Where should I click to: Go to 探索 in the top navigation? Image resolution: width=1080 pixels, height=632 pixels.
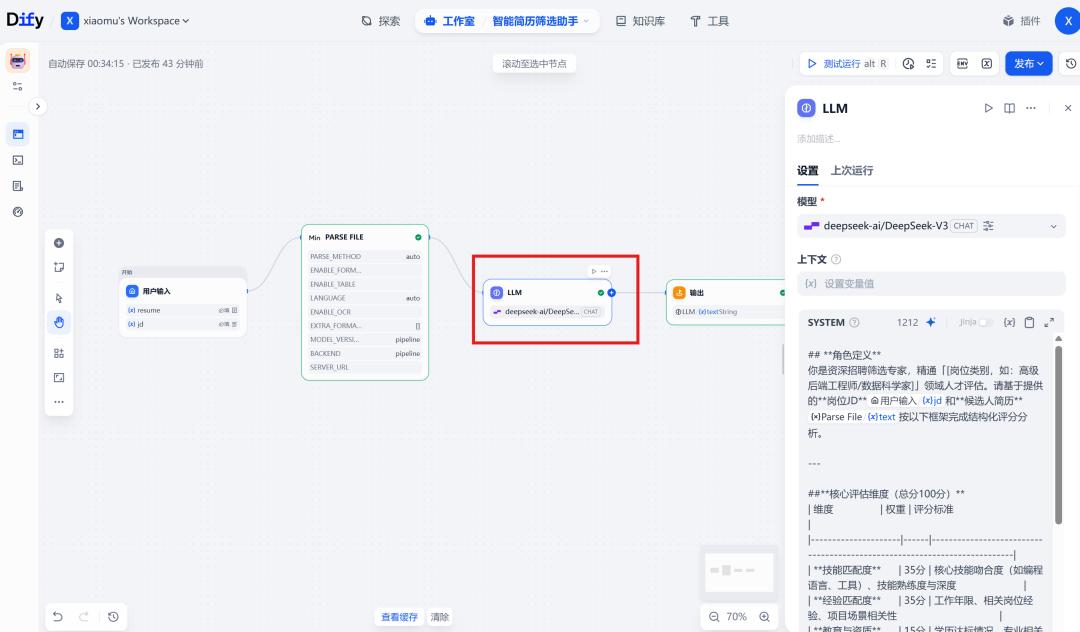[x=381, y=21]
